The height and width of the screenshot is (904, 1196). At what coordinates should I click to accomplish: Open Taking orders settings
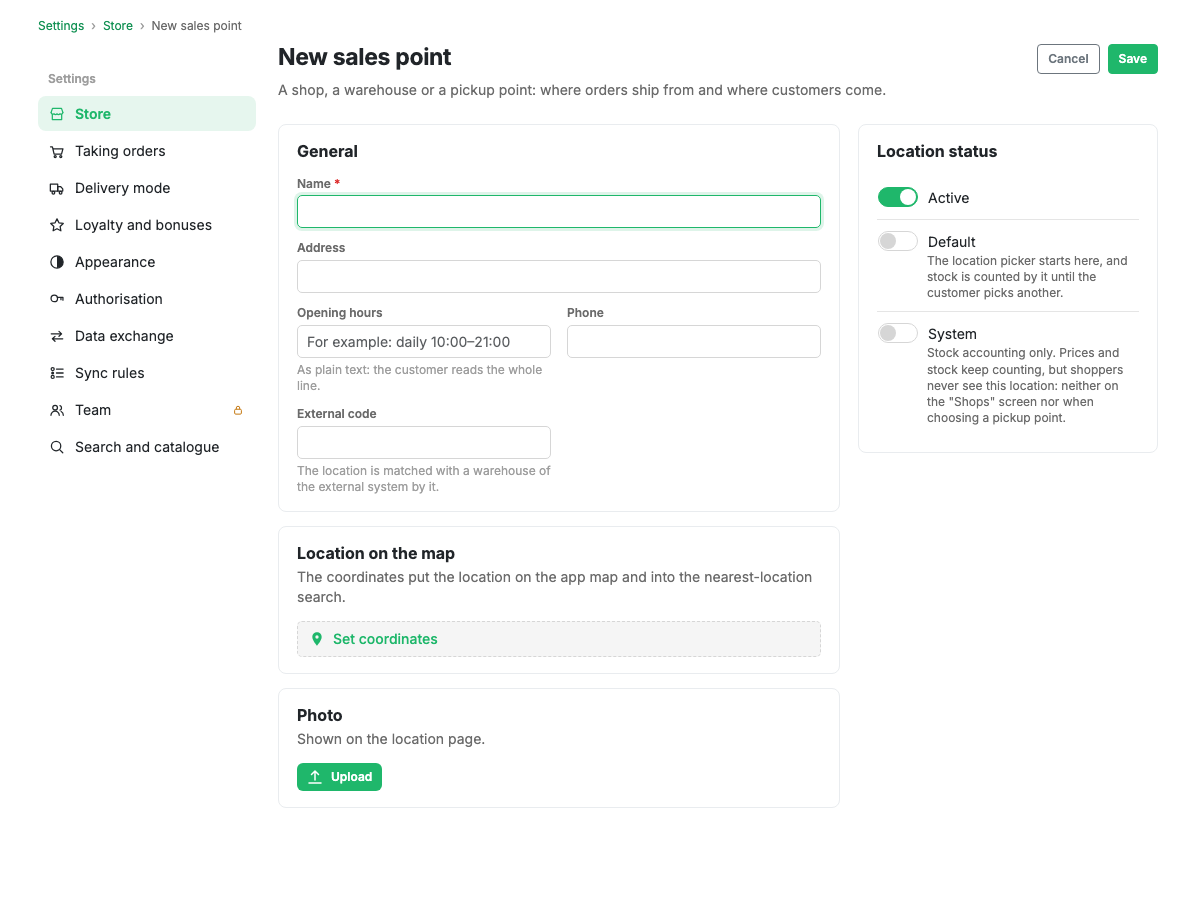tap(146, 151)
